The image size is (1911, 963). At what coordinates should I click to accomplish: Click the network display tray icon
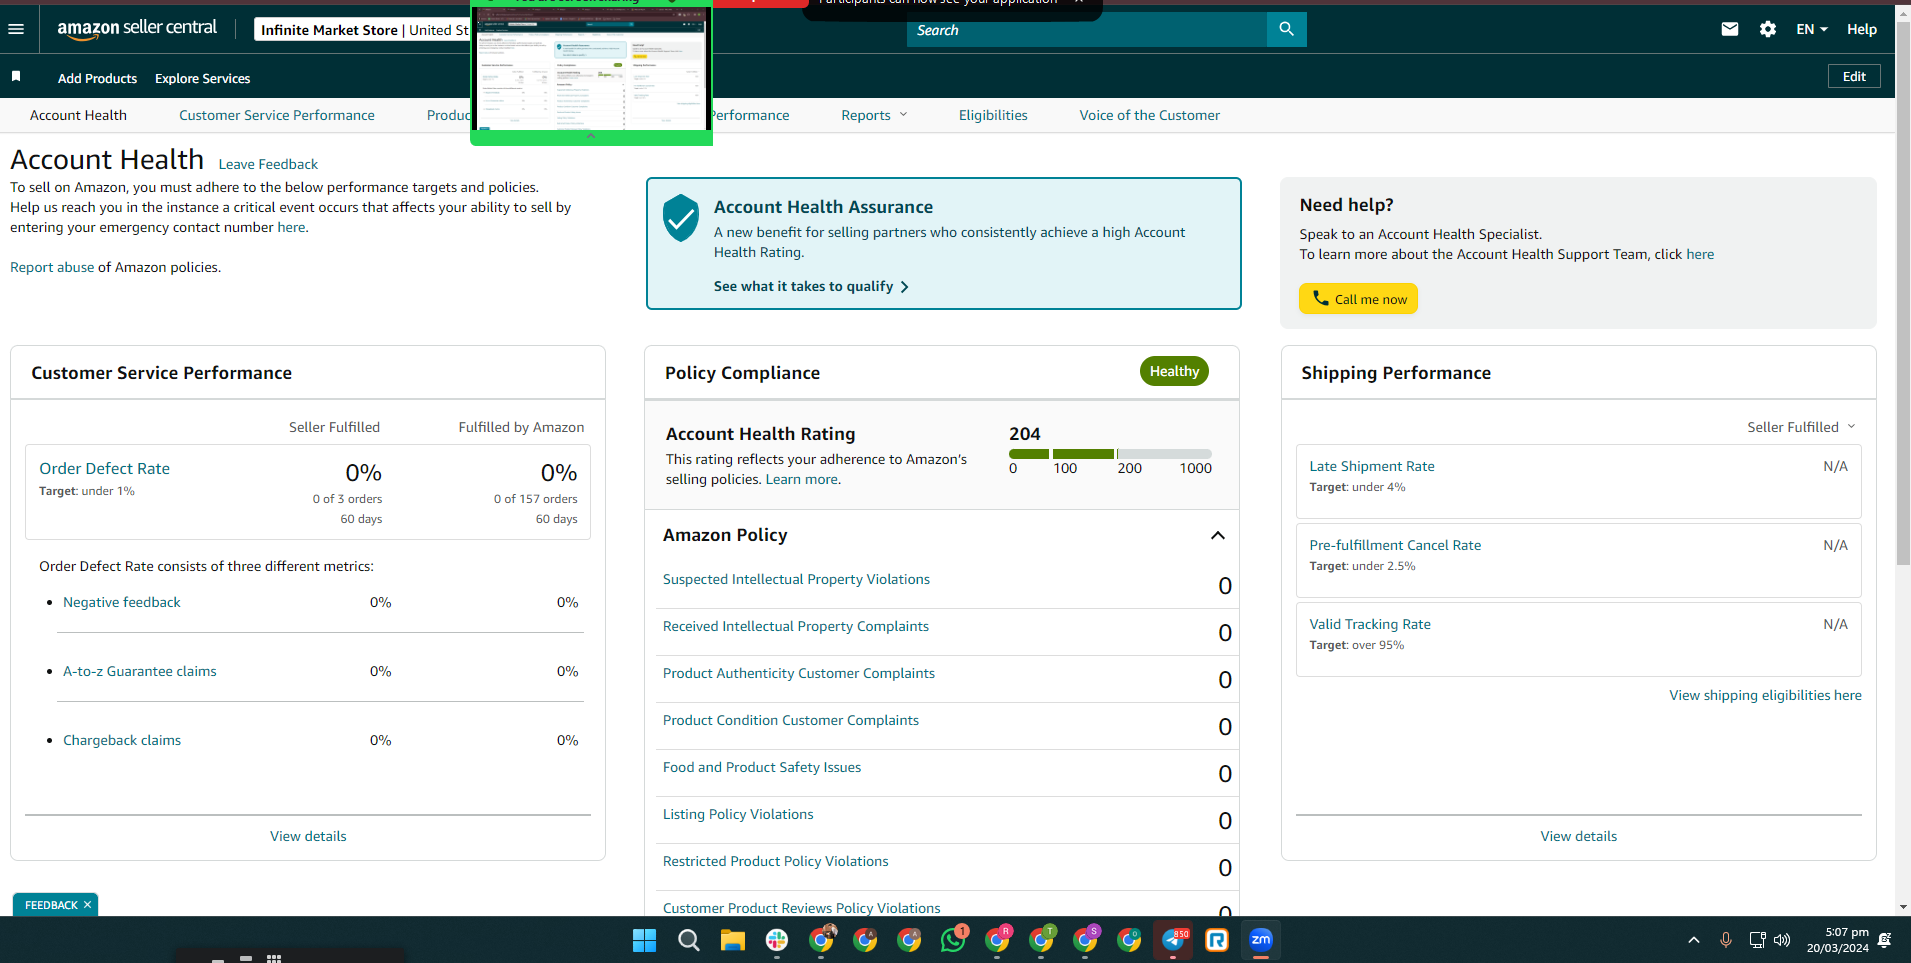tap(1757, 940)
